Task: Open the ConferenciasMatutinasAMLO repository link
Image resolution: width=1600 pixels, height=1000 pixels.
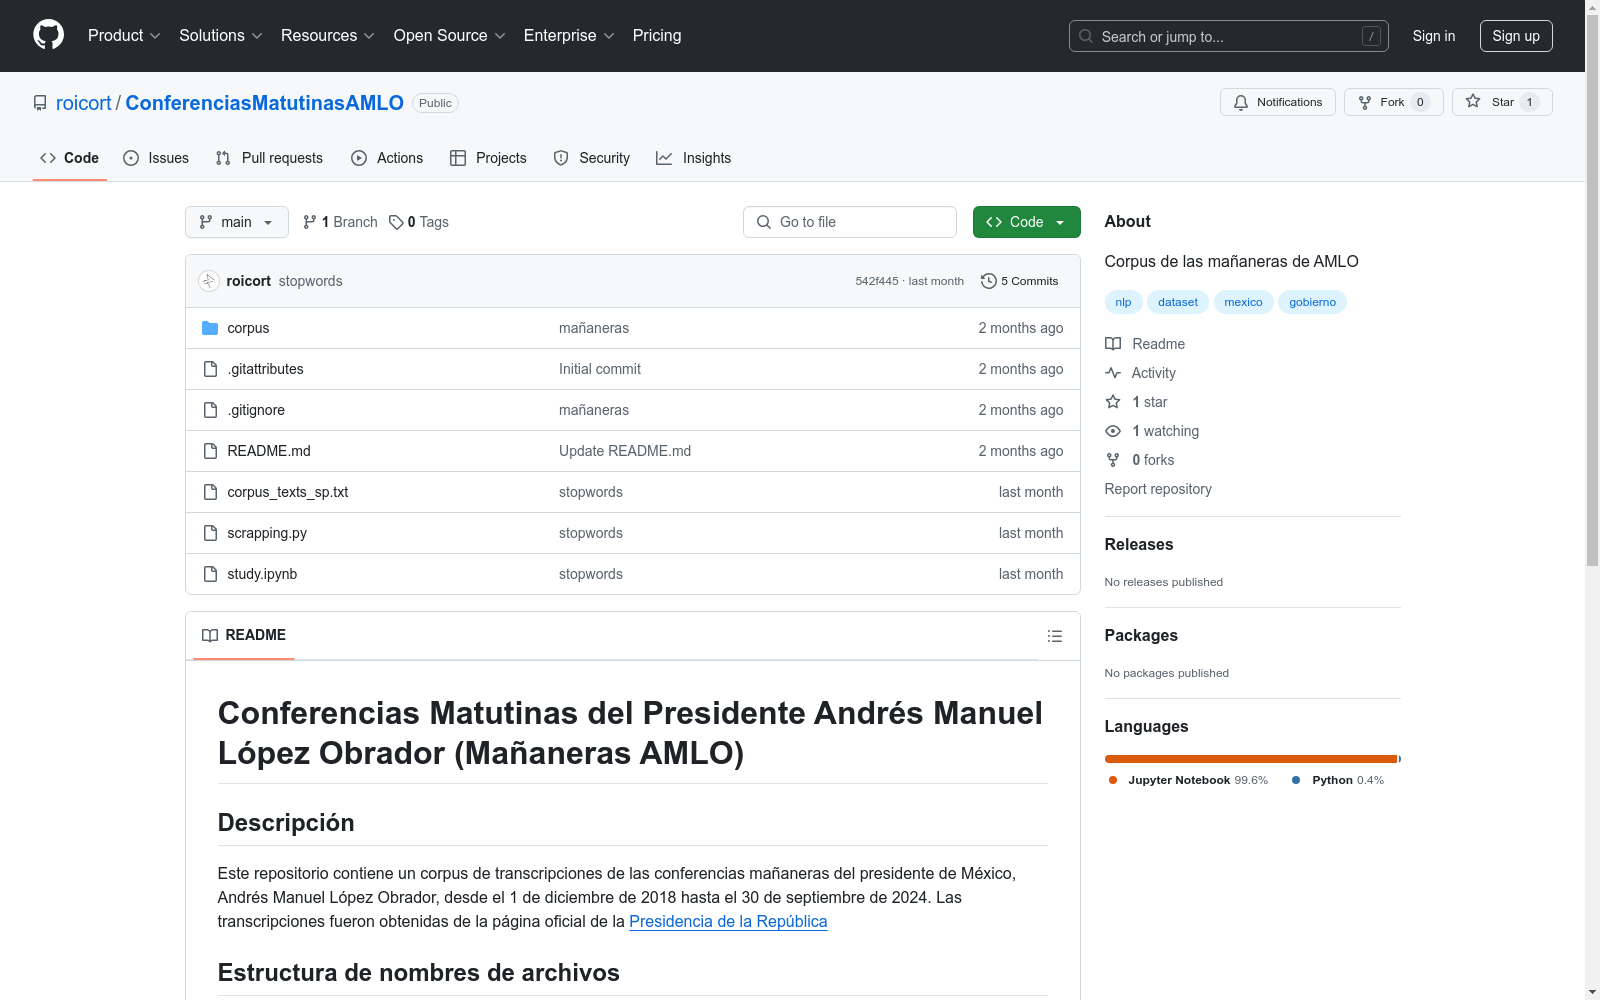Action: [264, 103]
